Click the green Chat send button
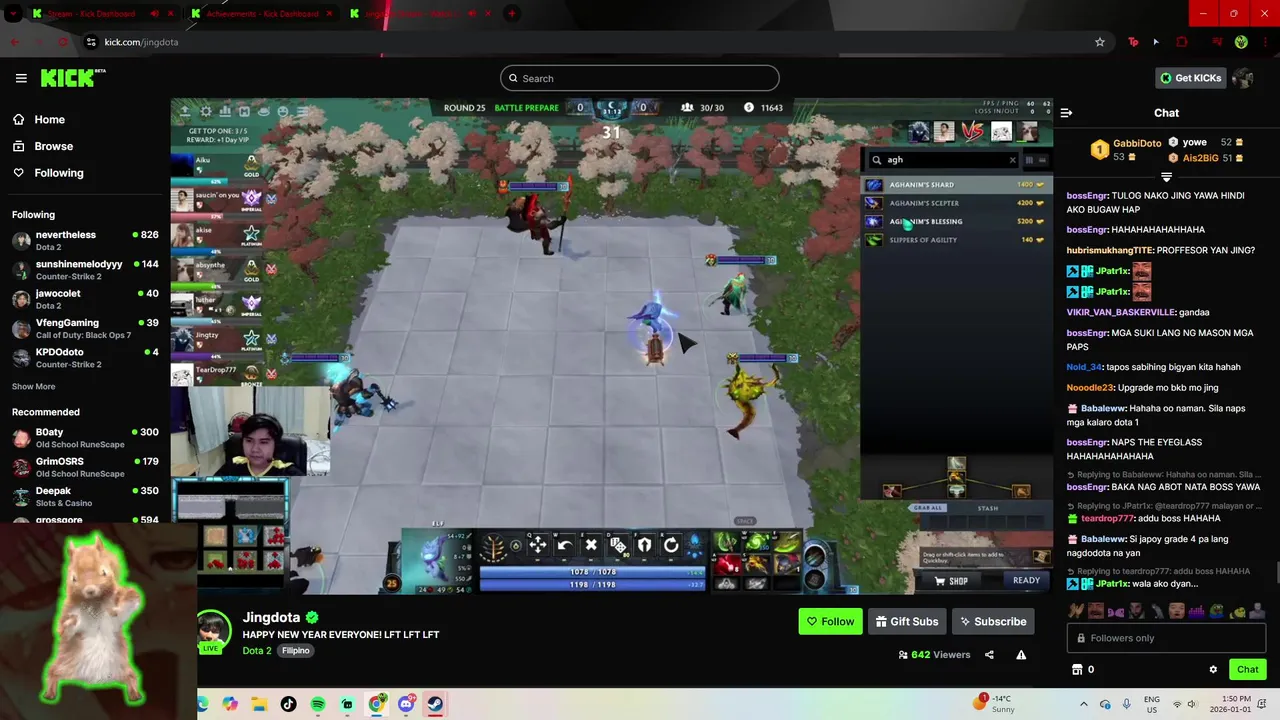This screenshot has height=720, width=1280. (1248, 669)
